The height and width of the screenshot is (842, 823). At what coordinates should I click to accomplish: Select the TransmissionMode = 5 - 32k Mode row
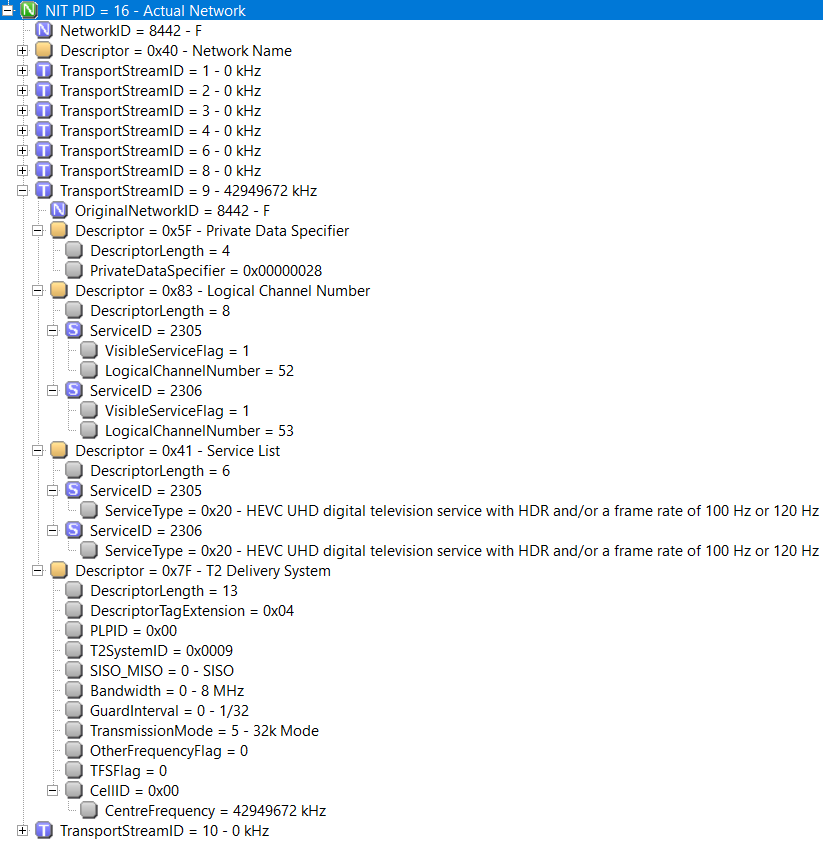(204, 730)
